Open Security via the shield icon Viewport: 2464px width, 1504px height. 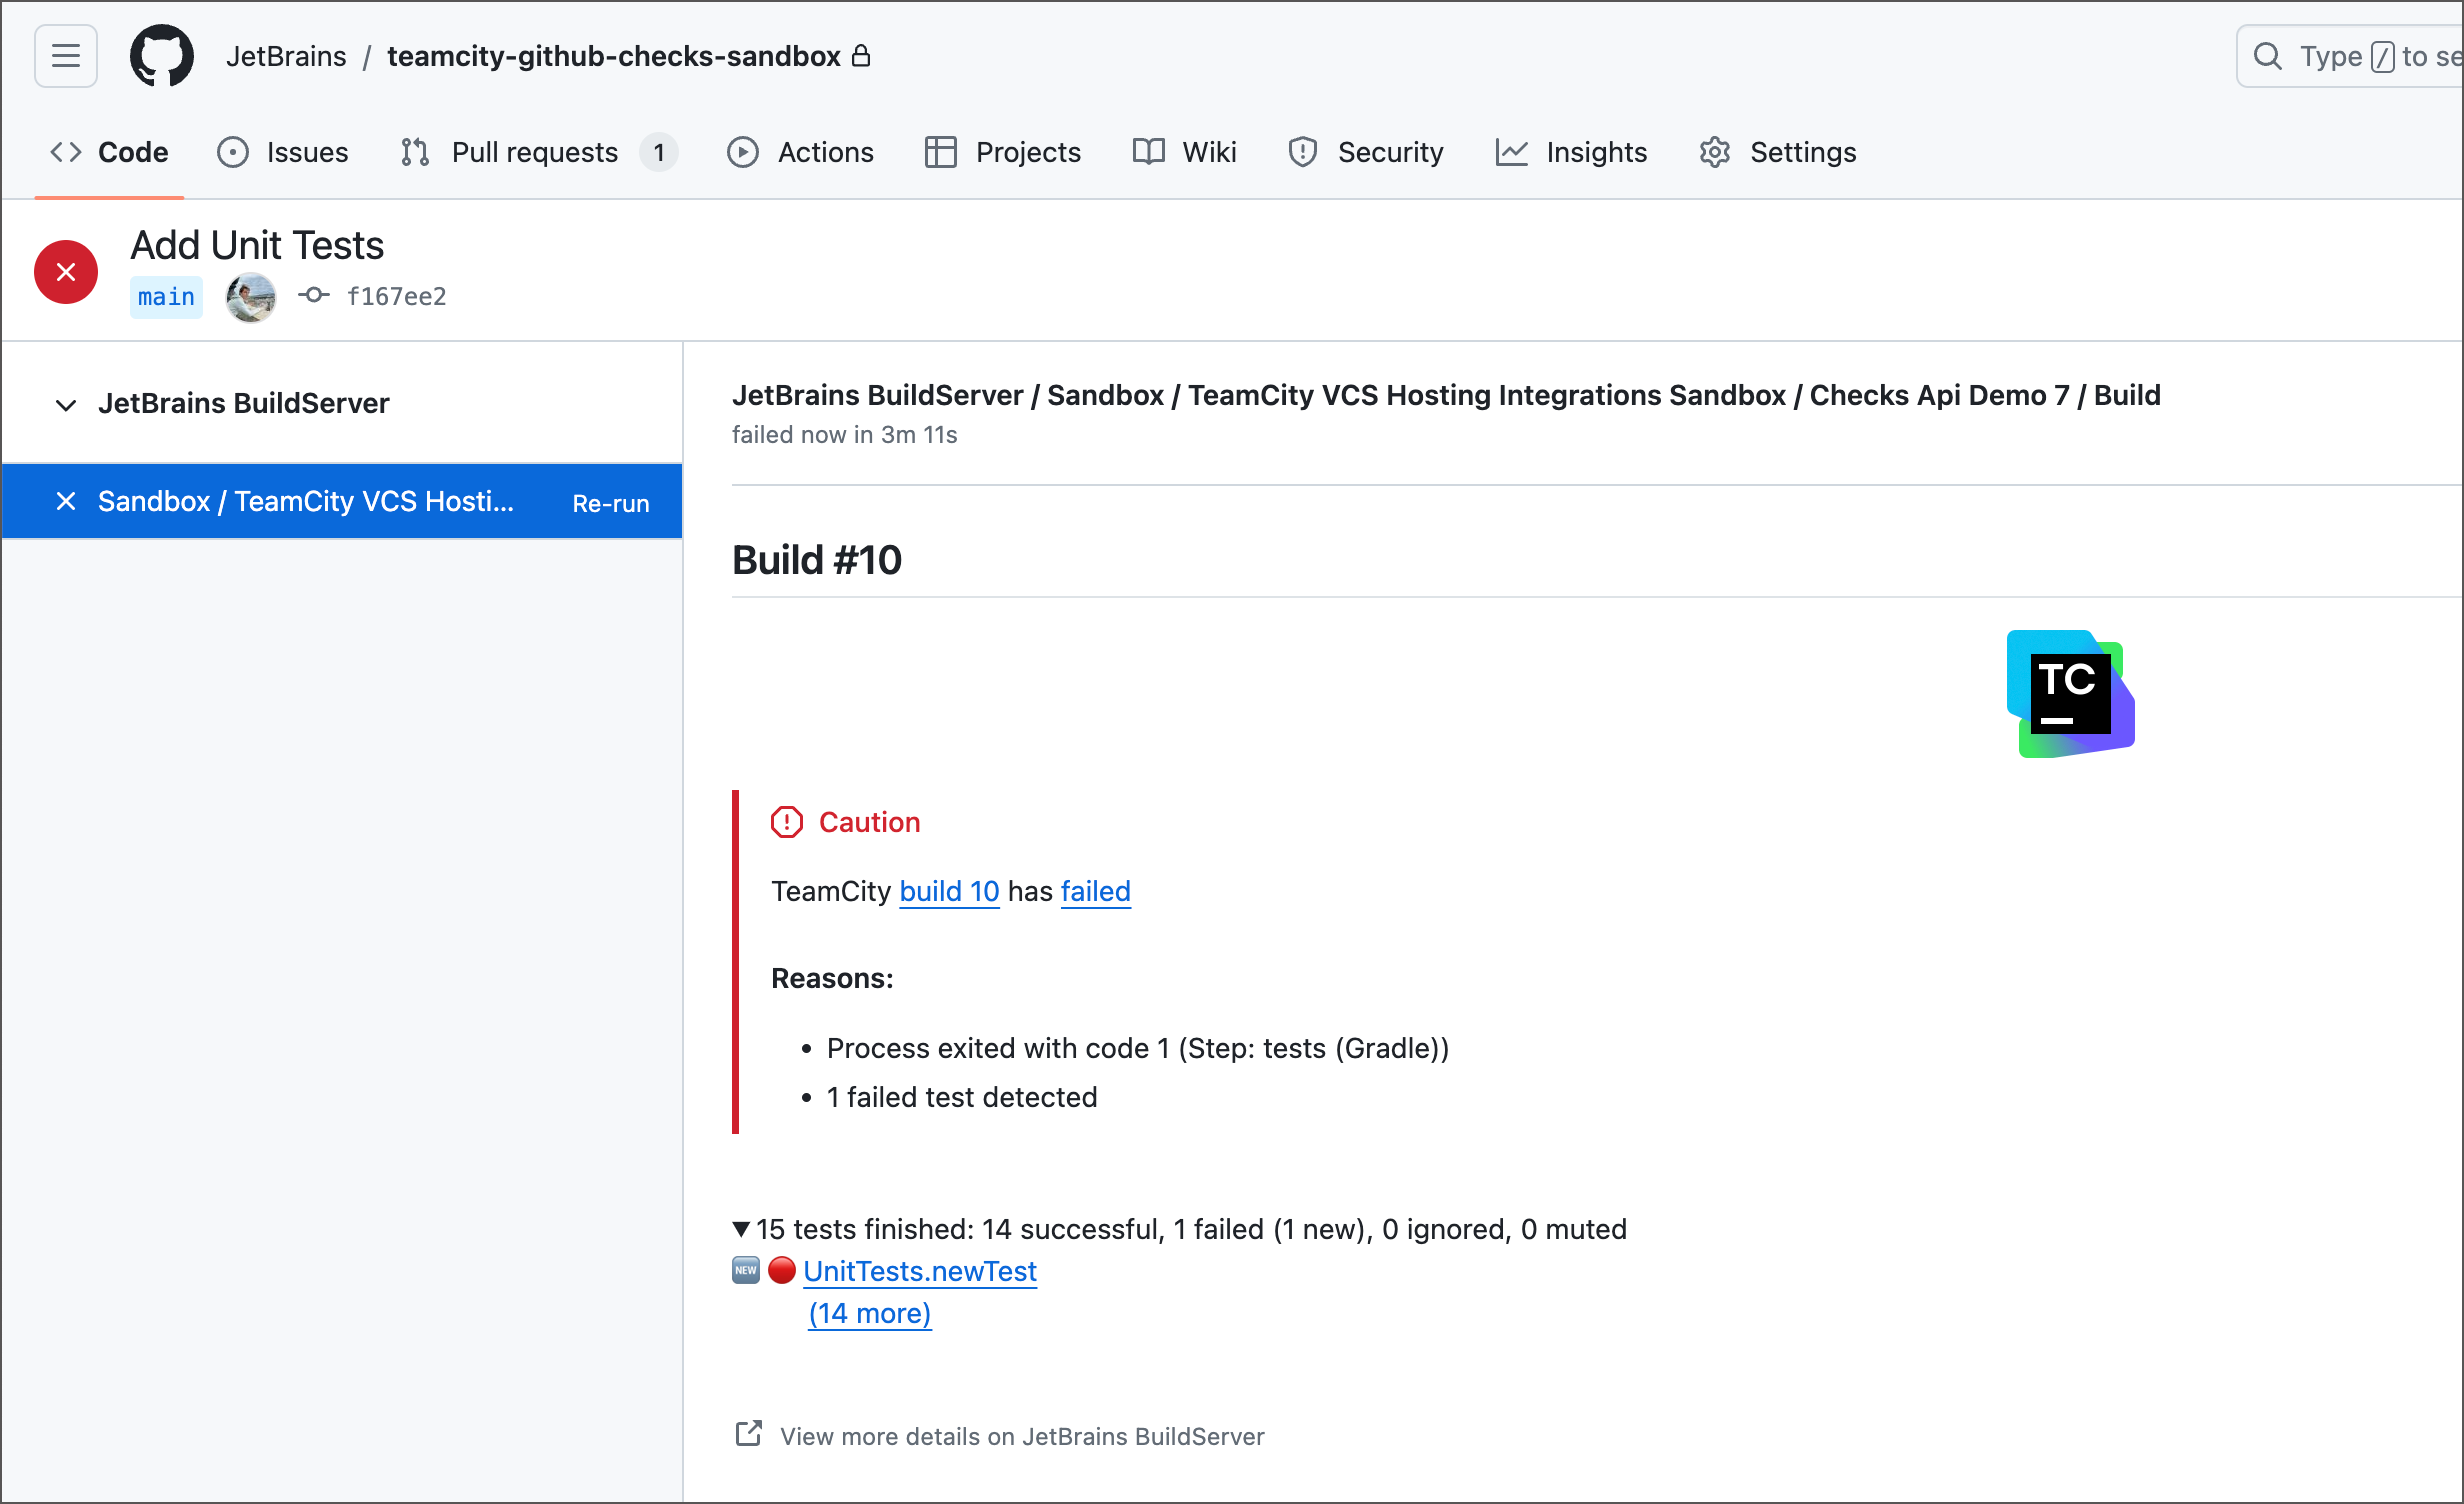1302,152
